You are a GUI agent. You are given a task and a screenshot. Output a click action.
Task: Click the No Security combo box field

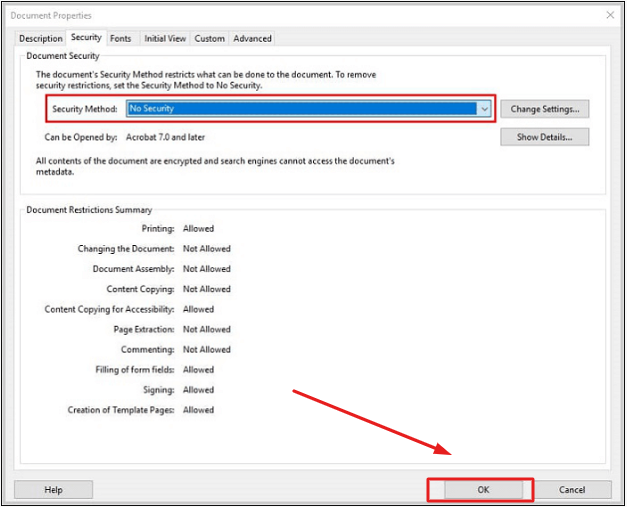pyautogui.click(x=309, y=109)
